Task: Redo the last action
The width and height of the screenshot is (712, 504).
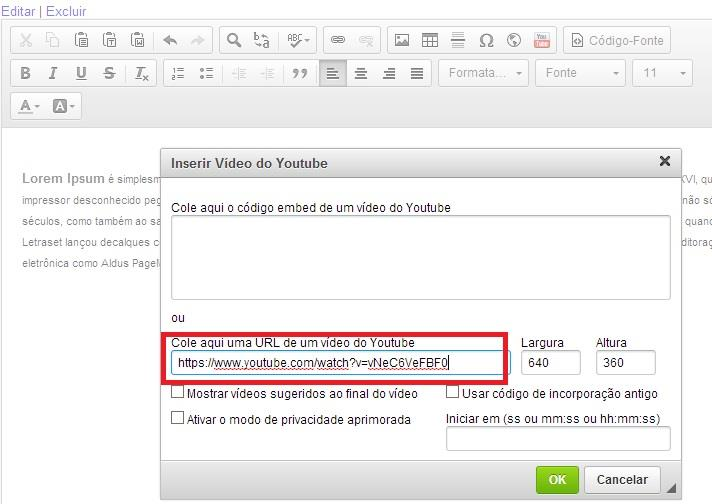Action: pos(198,40)
